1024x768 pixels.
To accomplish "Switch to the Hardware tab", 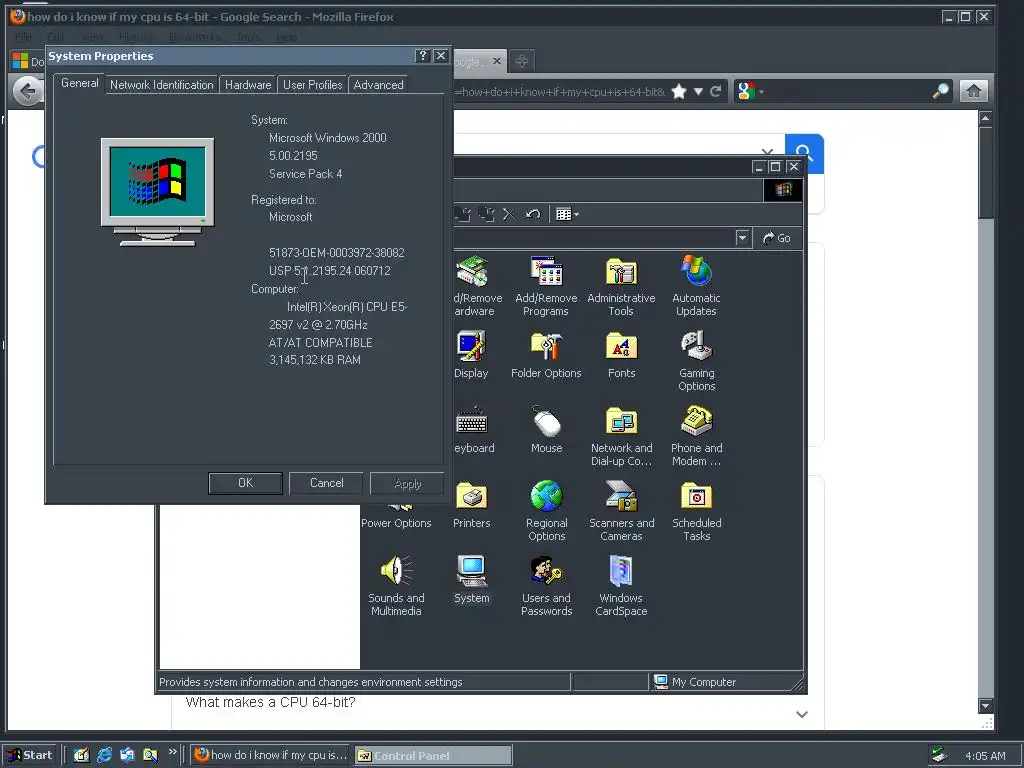I will (248, 85).
